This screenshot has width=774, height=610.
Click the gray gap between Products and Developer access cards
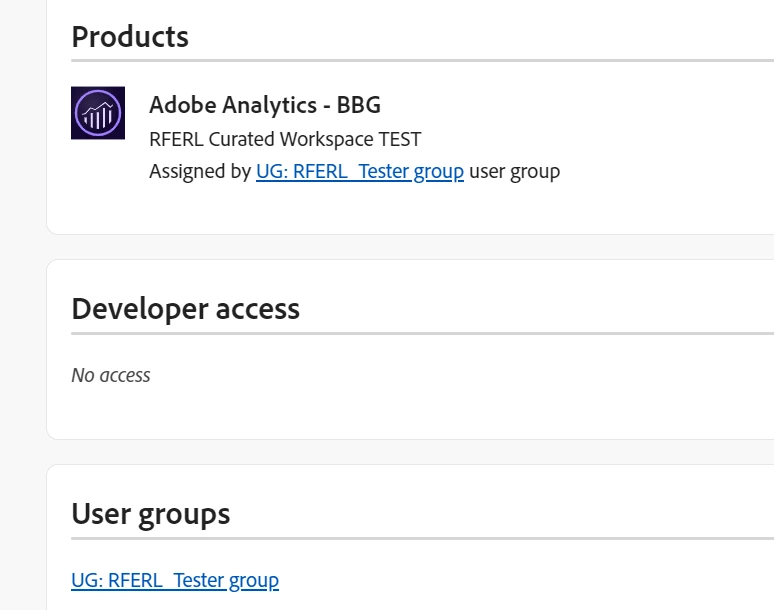[x=400, y=247]
